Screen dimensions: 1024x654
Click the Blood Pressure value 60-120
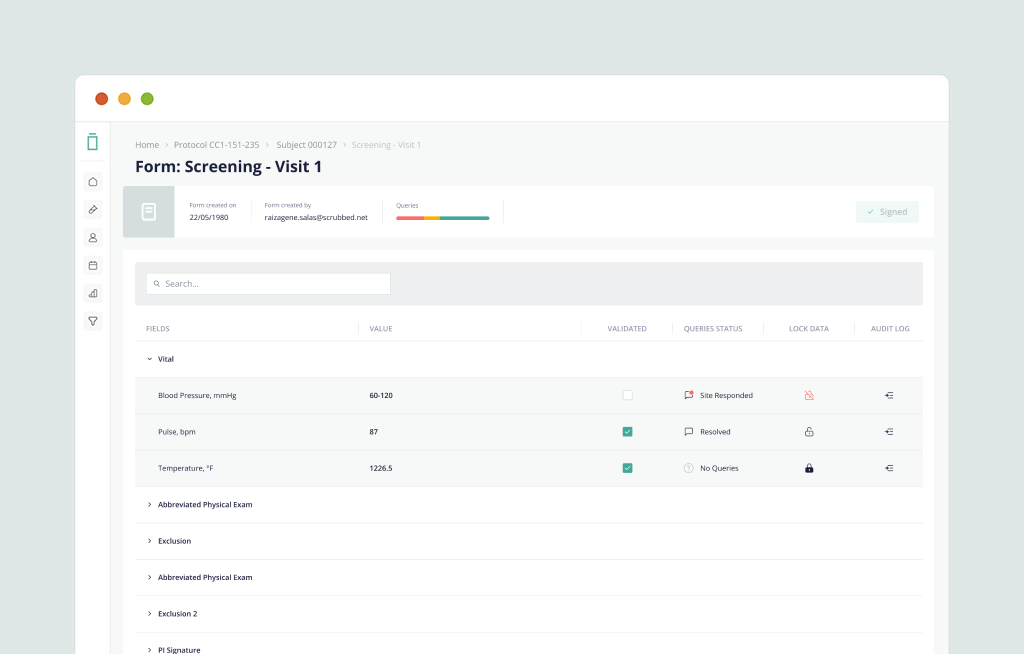pyautogui.click(x=381, y=395)
